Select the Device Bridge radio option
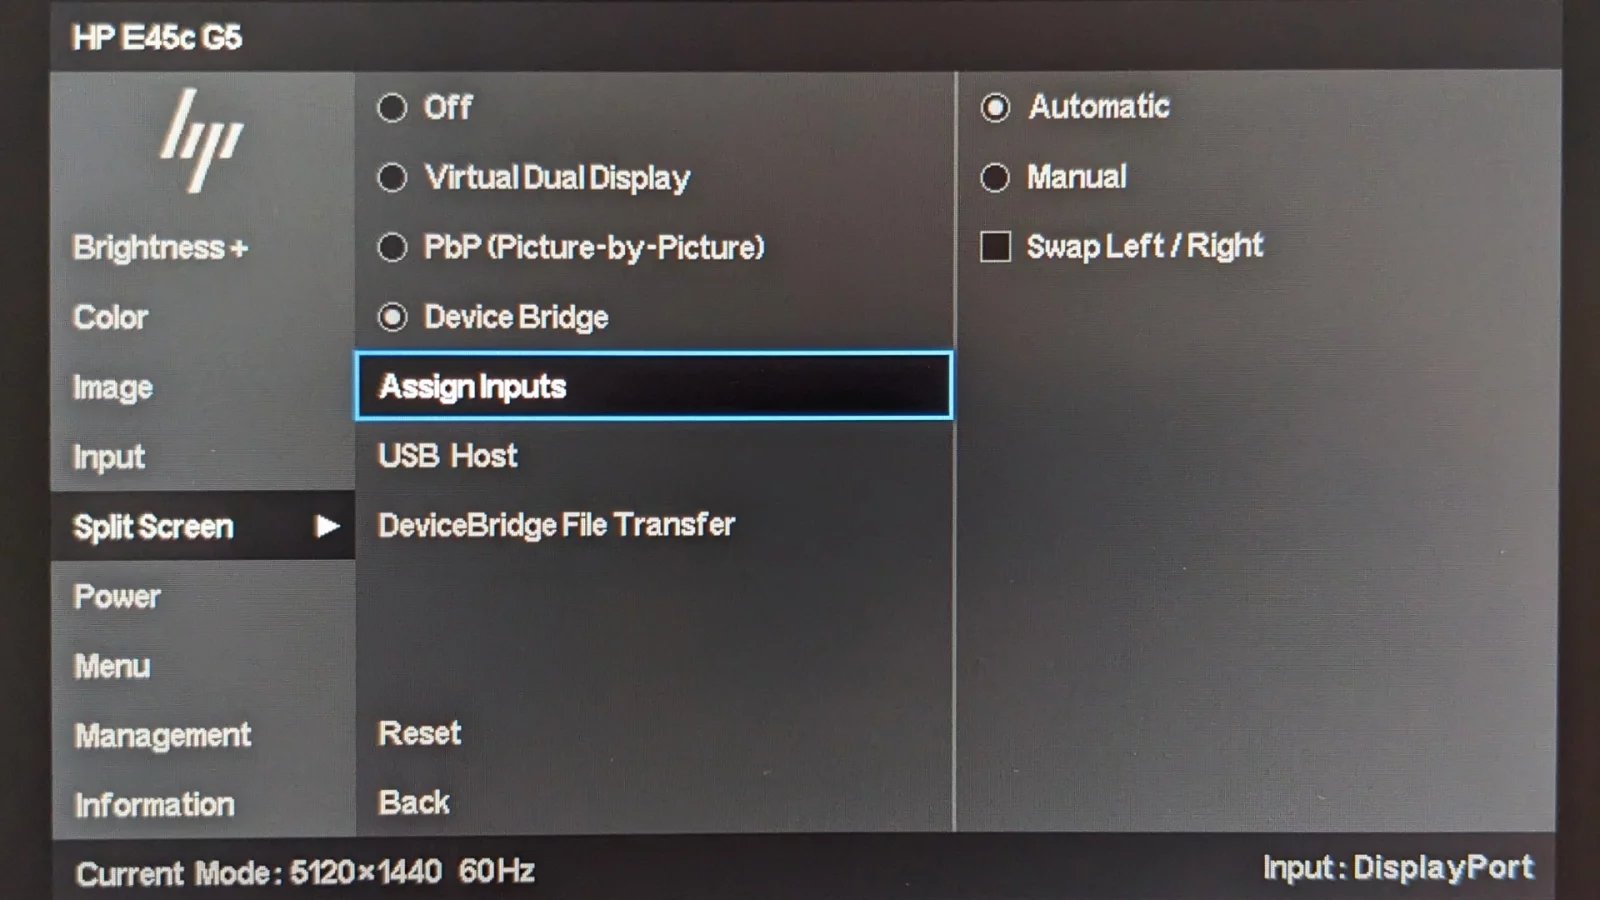The width and height of the screenshot is (1600, 900). point(392,317)
